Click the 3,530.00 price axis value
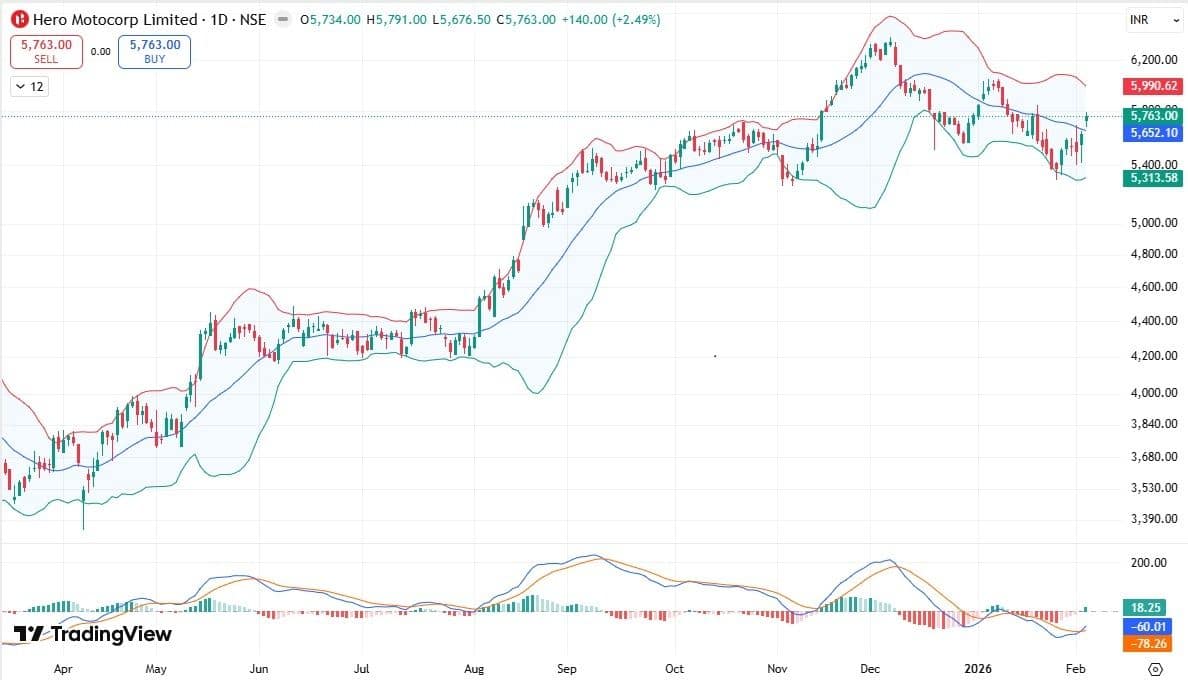Viewport: 1188px width, 689px height. pyautogui.click(x=1154, y=487)
